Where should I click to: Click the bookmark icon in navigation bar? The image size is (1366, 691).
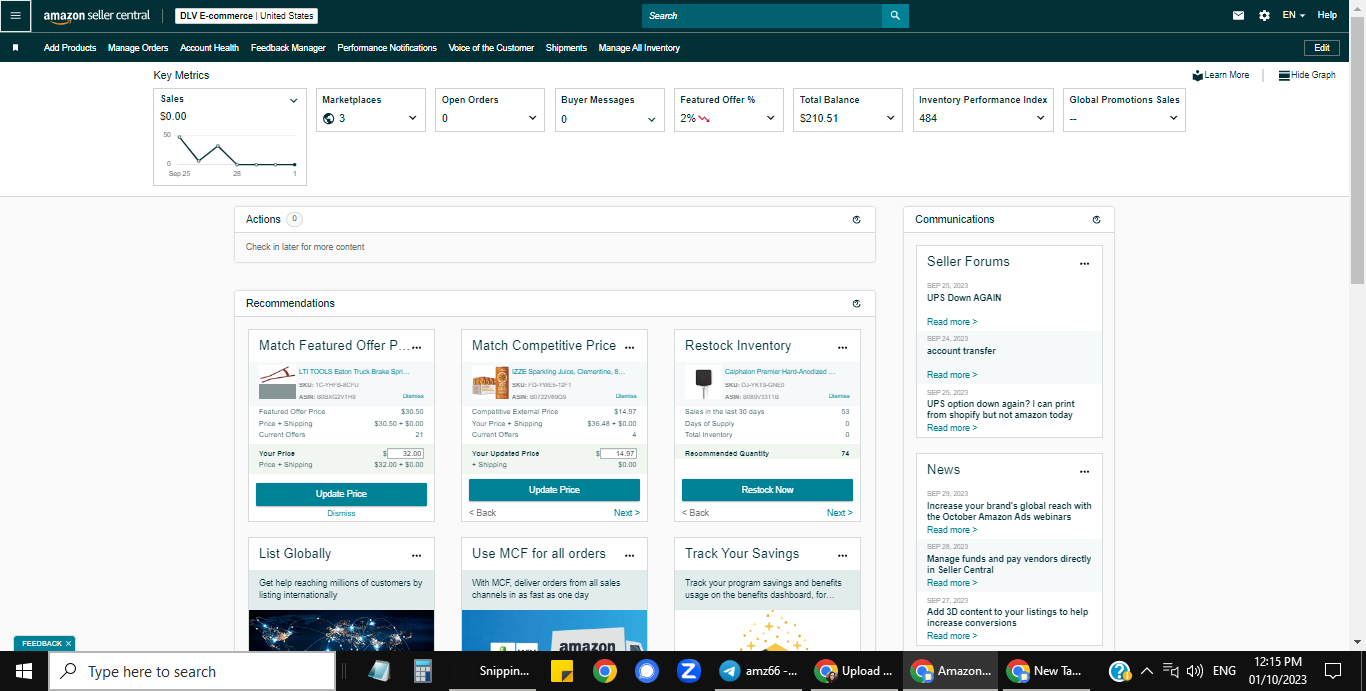[15, 48]
